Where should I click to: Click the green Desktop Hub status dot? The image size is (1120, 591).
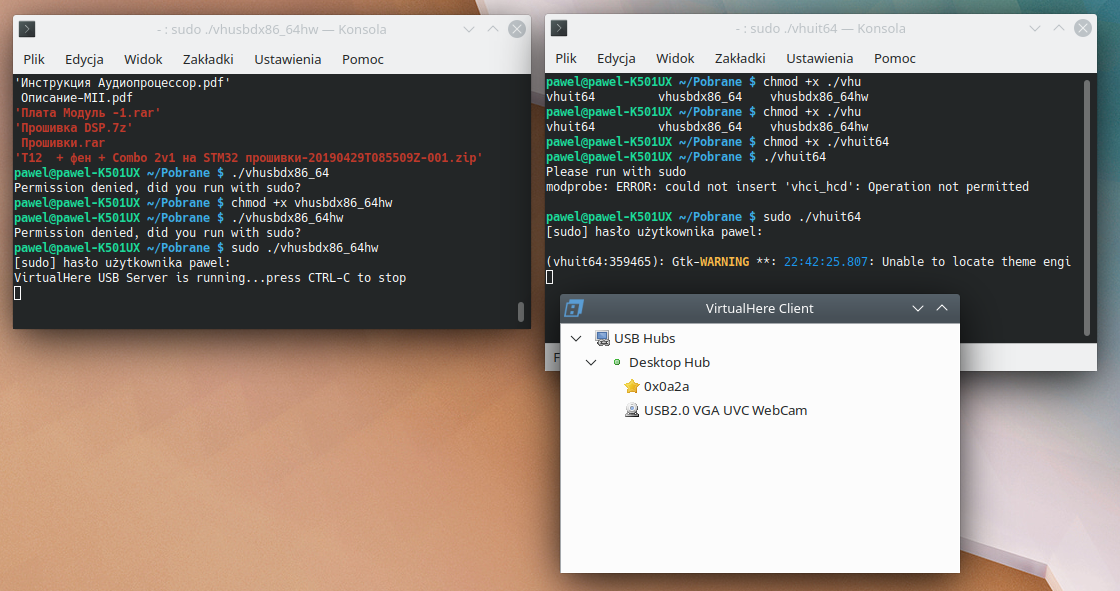point(617,363)
